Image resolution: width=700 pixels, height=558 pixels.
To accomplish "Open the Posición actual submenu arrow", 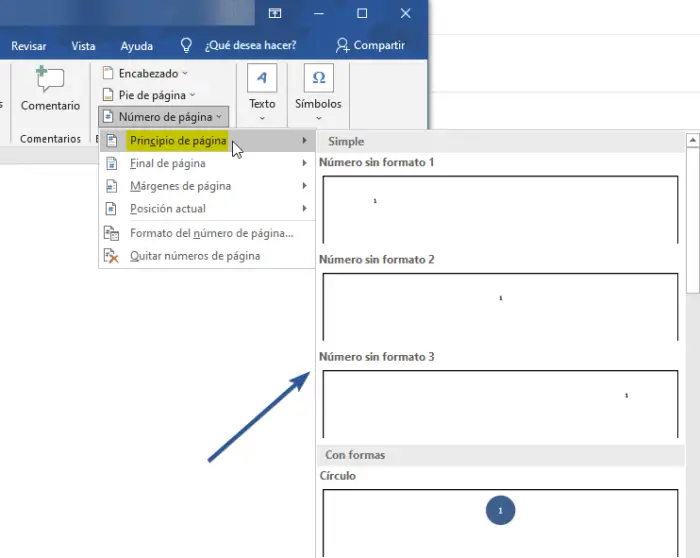I will (x=304, y=208).
